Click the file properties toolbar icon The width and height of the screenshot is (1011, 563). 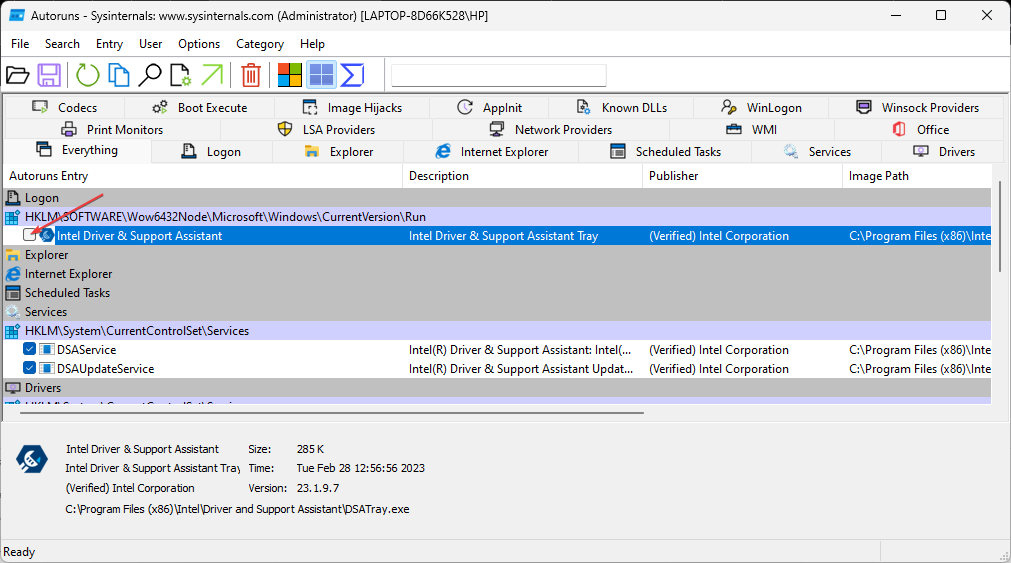click(x=181, y=75)
